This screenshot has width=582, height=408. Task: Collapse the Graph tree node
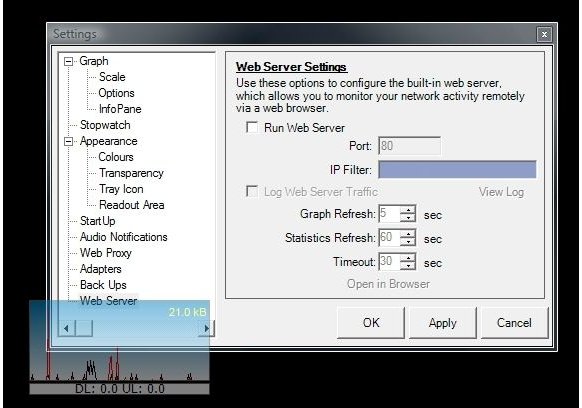pyautogui.click(x=68, y=61)
